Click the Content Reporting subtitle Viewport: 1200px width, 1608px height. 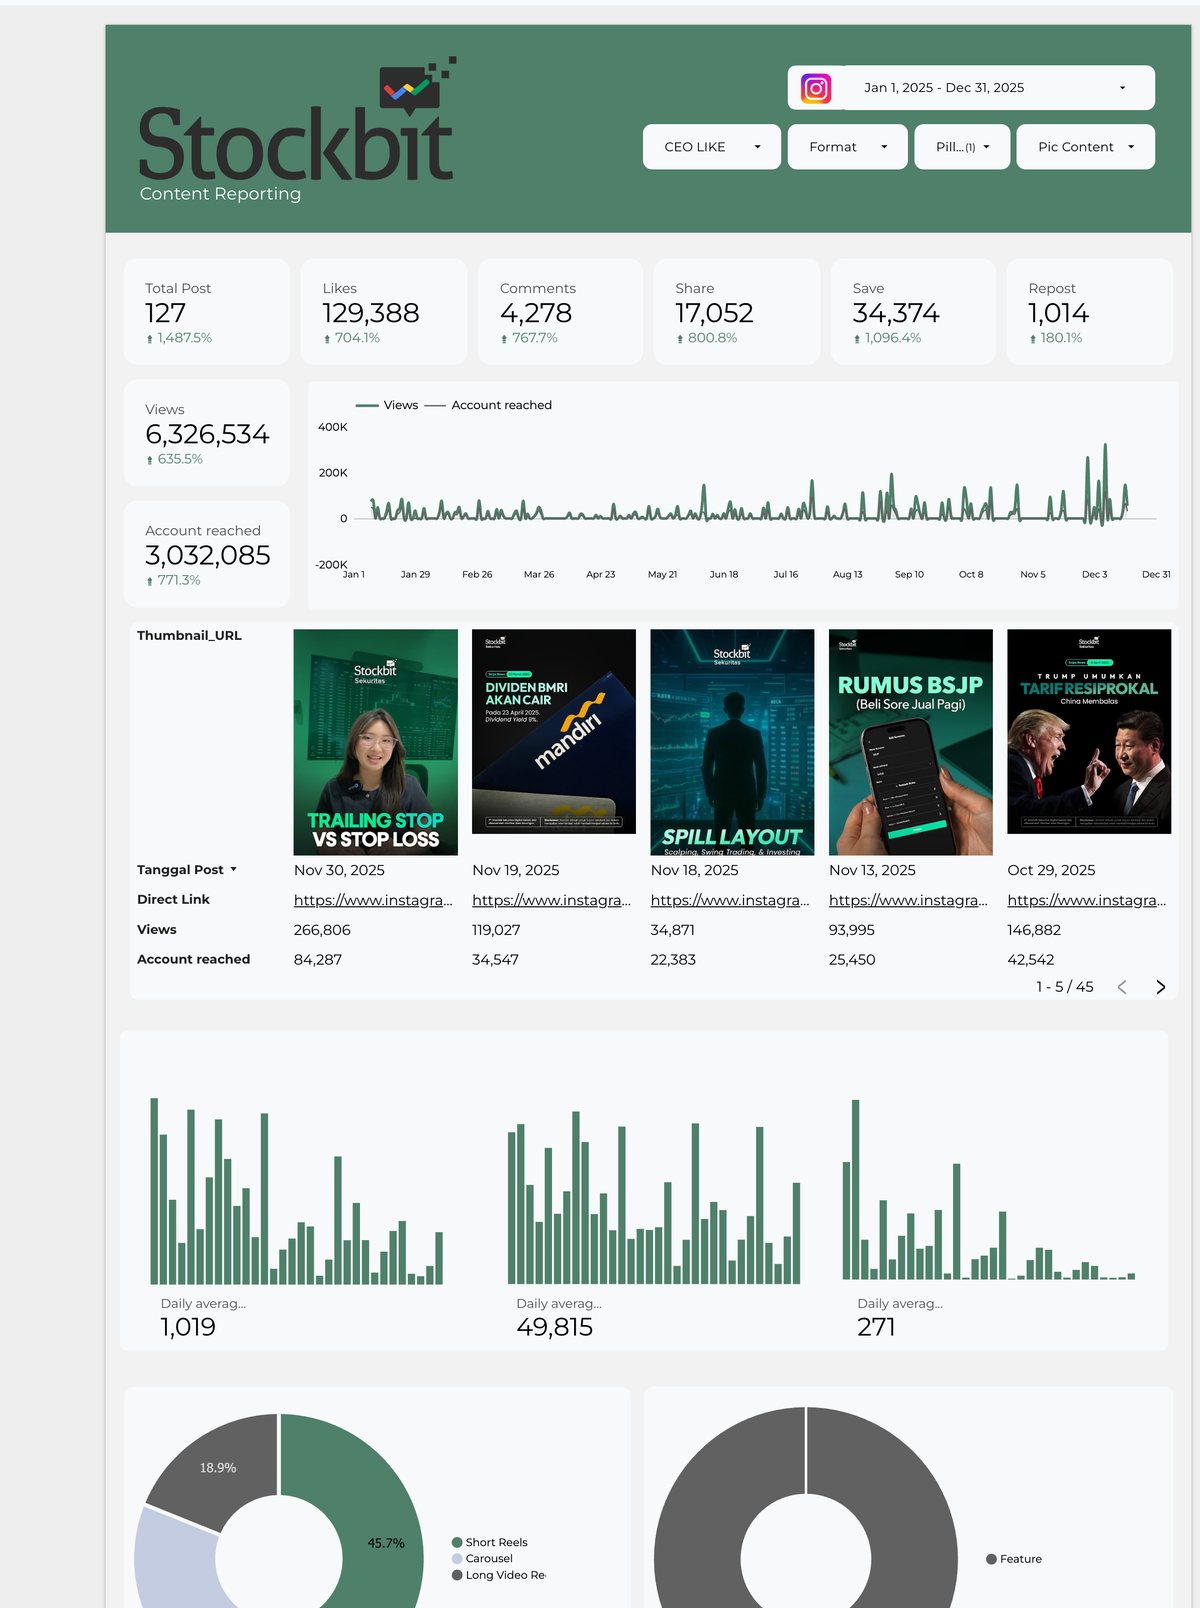coord(220,194)
